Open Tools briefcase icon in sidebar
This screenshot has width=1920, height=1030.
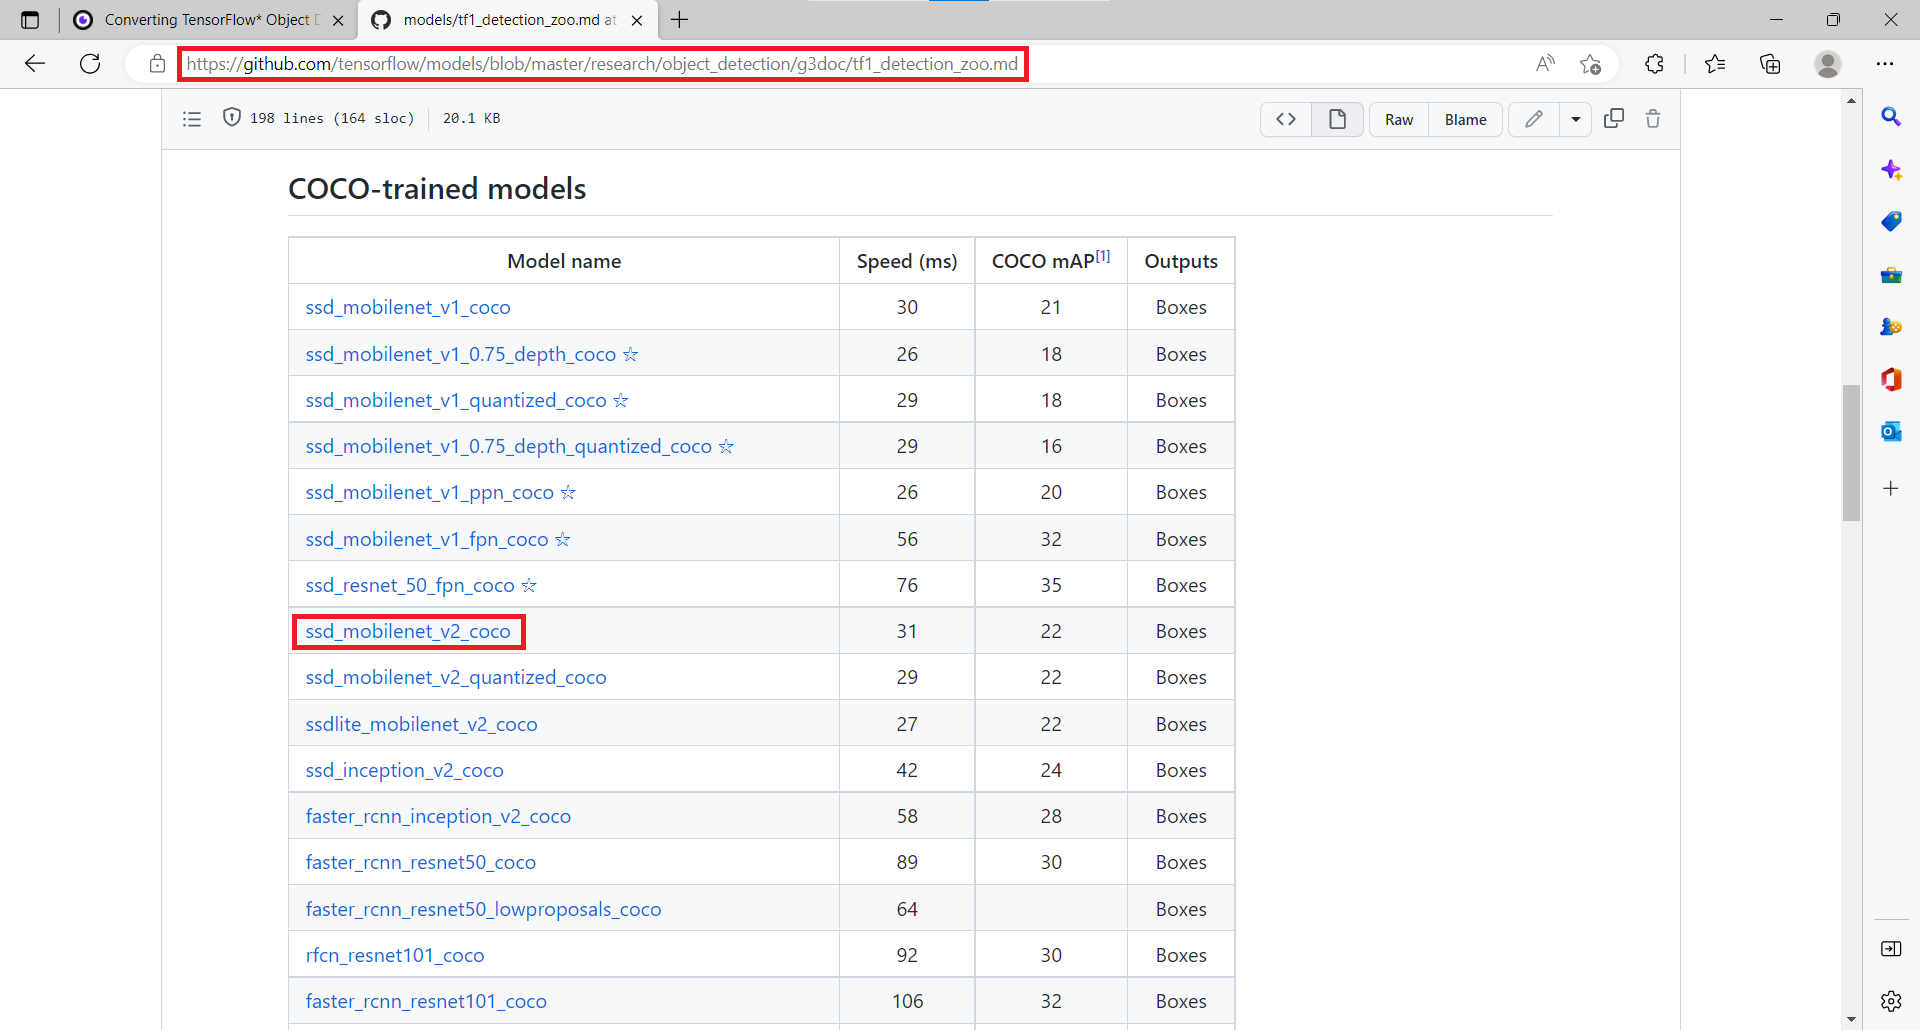(x=1891, y=274)
